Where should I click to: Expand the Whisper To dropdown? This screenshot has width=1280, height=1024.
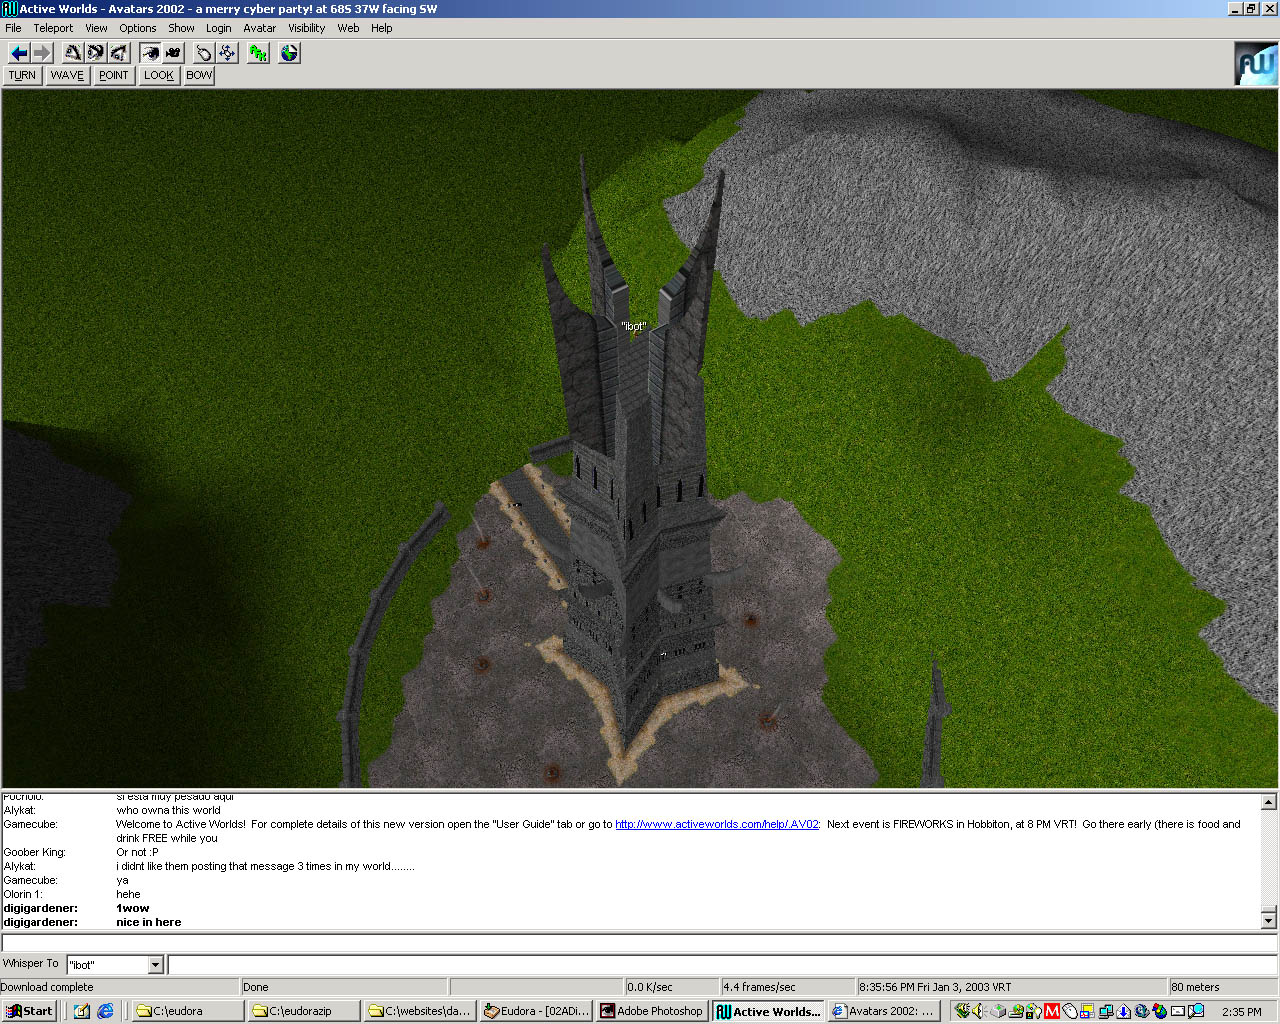155,965
